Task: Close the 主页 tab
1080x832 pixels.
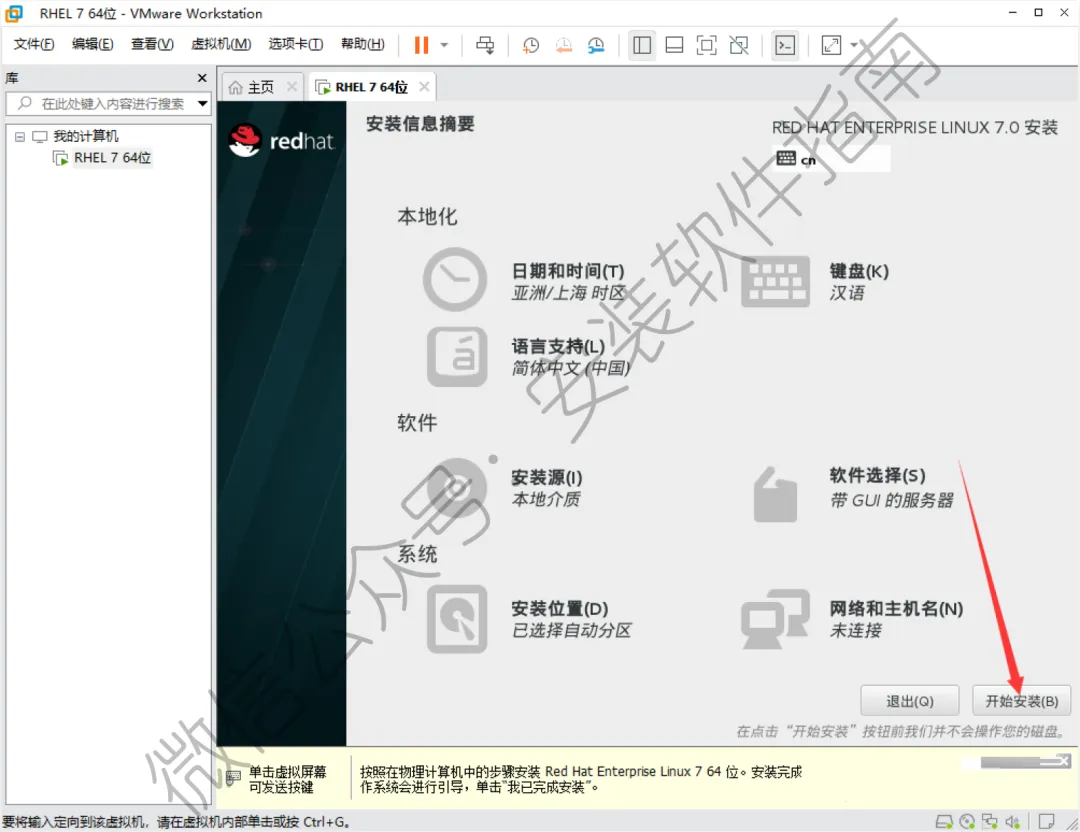Action: point(292,87)
